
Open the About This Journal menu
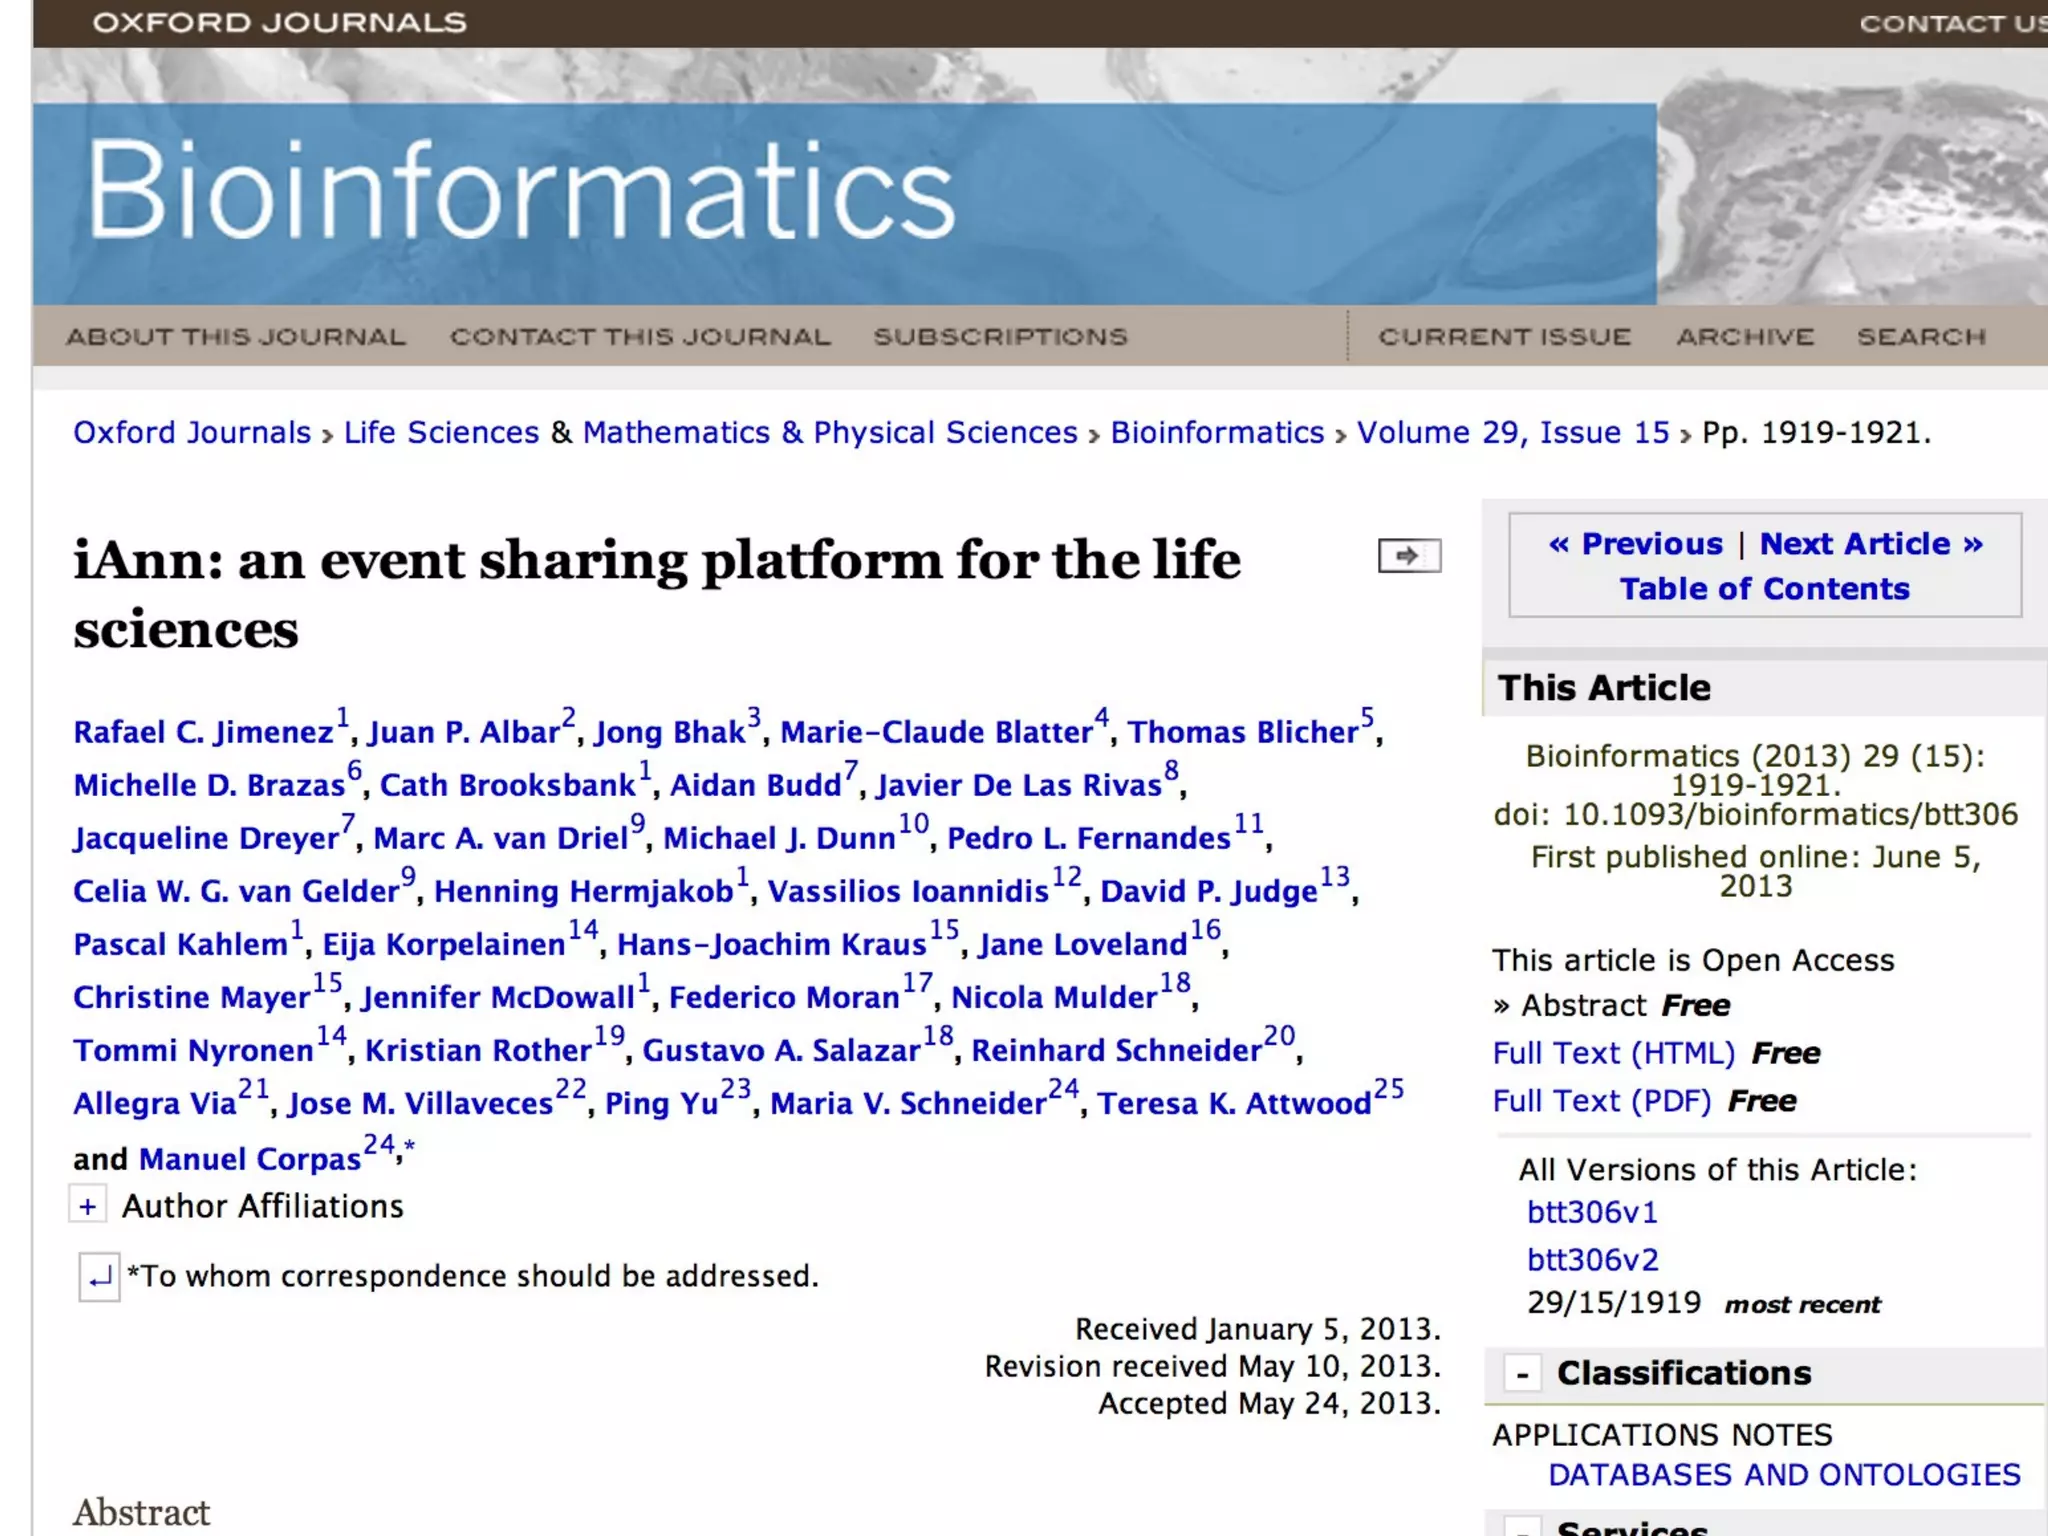tap(236, 337)
